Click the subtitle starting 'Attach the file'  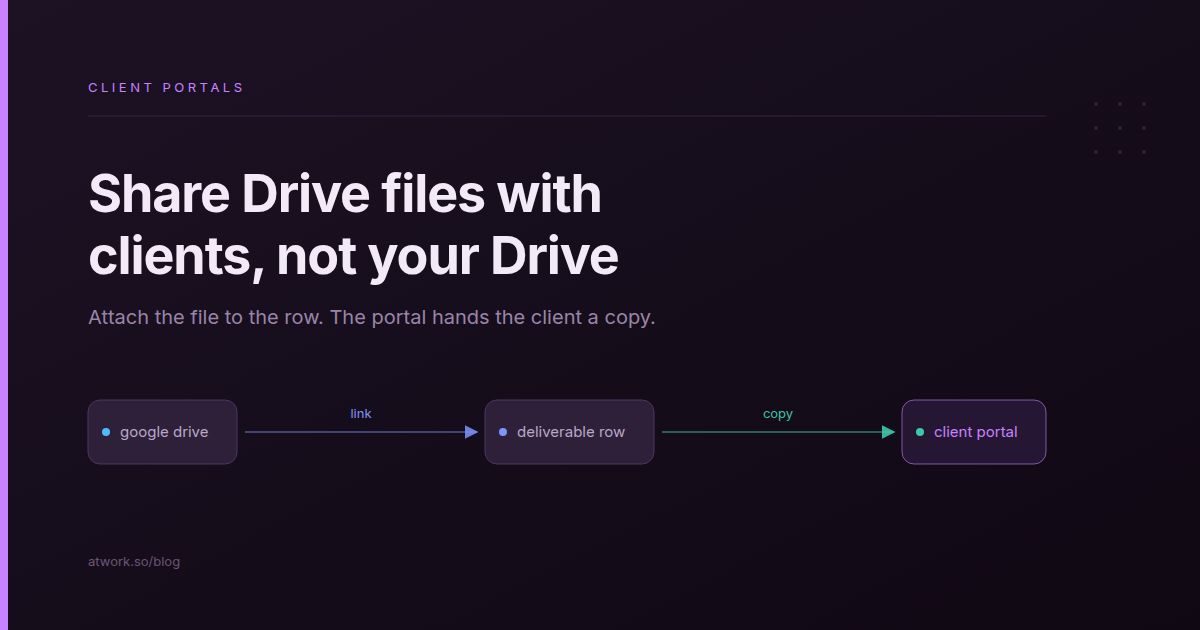pyautogui.click(x=371, y=318)
